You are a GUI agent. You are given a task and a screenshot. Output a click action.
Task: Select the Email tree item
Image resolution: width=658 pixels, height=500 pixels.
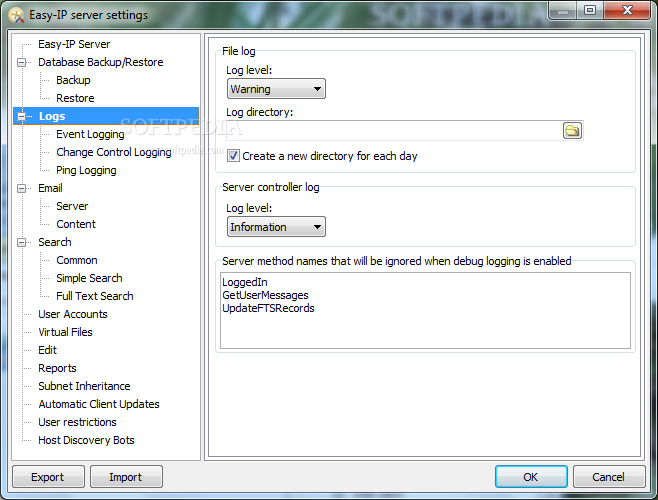pos(50,188)
